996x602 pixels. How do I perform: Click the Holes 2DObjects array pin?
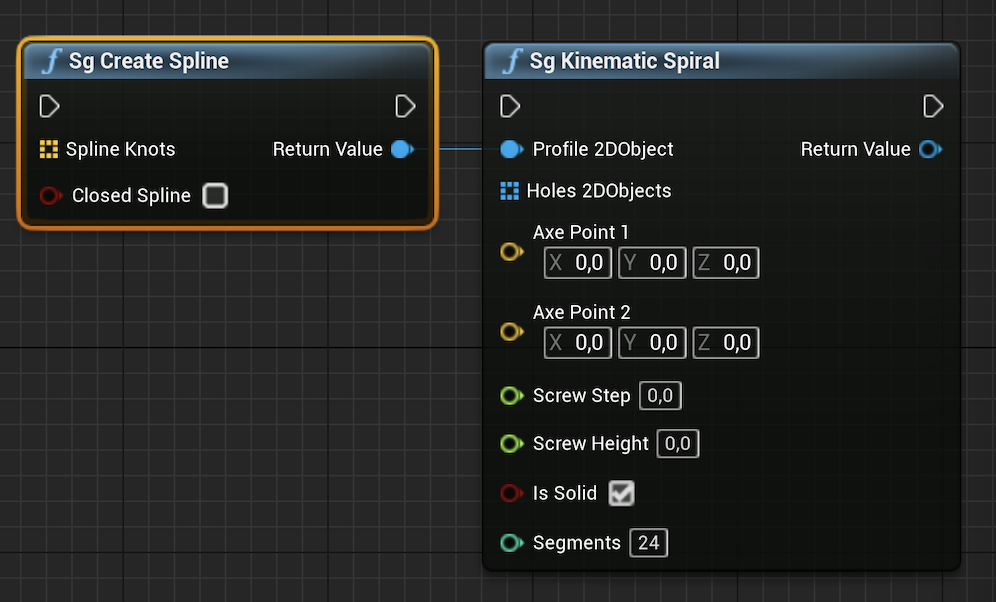(x=509, y=191)
